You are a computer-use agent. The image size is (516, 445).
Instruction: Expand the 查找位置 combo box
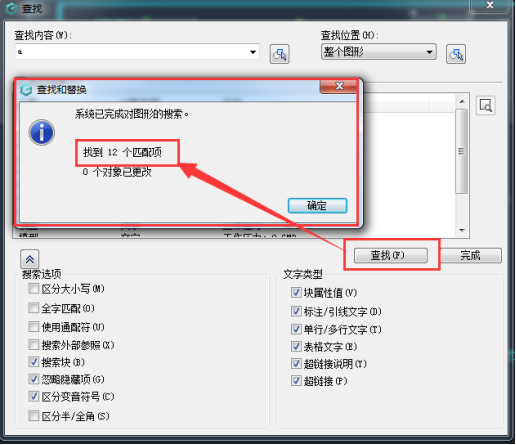(x=379, y=52)
